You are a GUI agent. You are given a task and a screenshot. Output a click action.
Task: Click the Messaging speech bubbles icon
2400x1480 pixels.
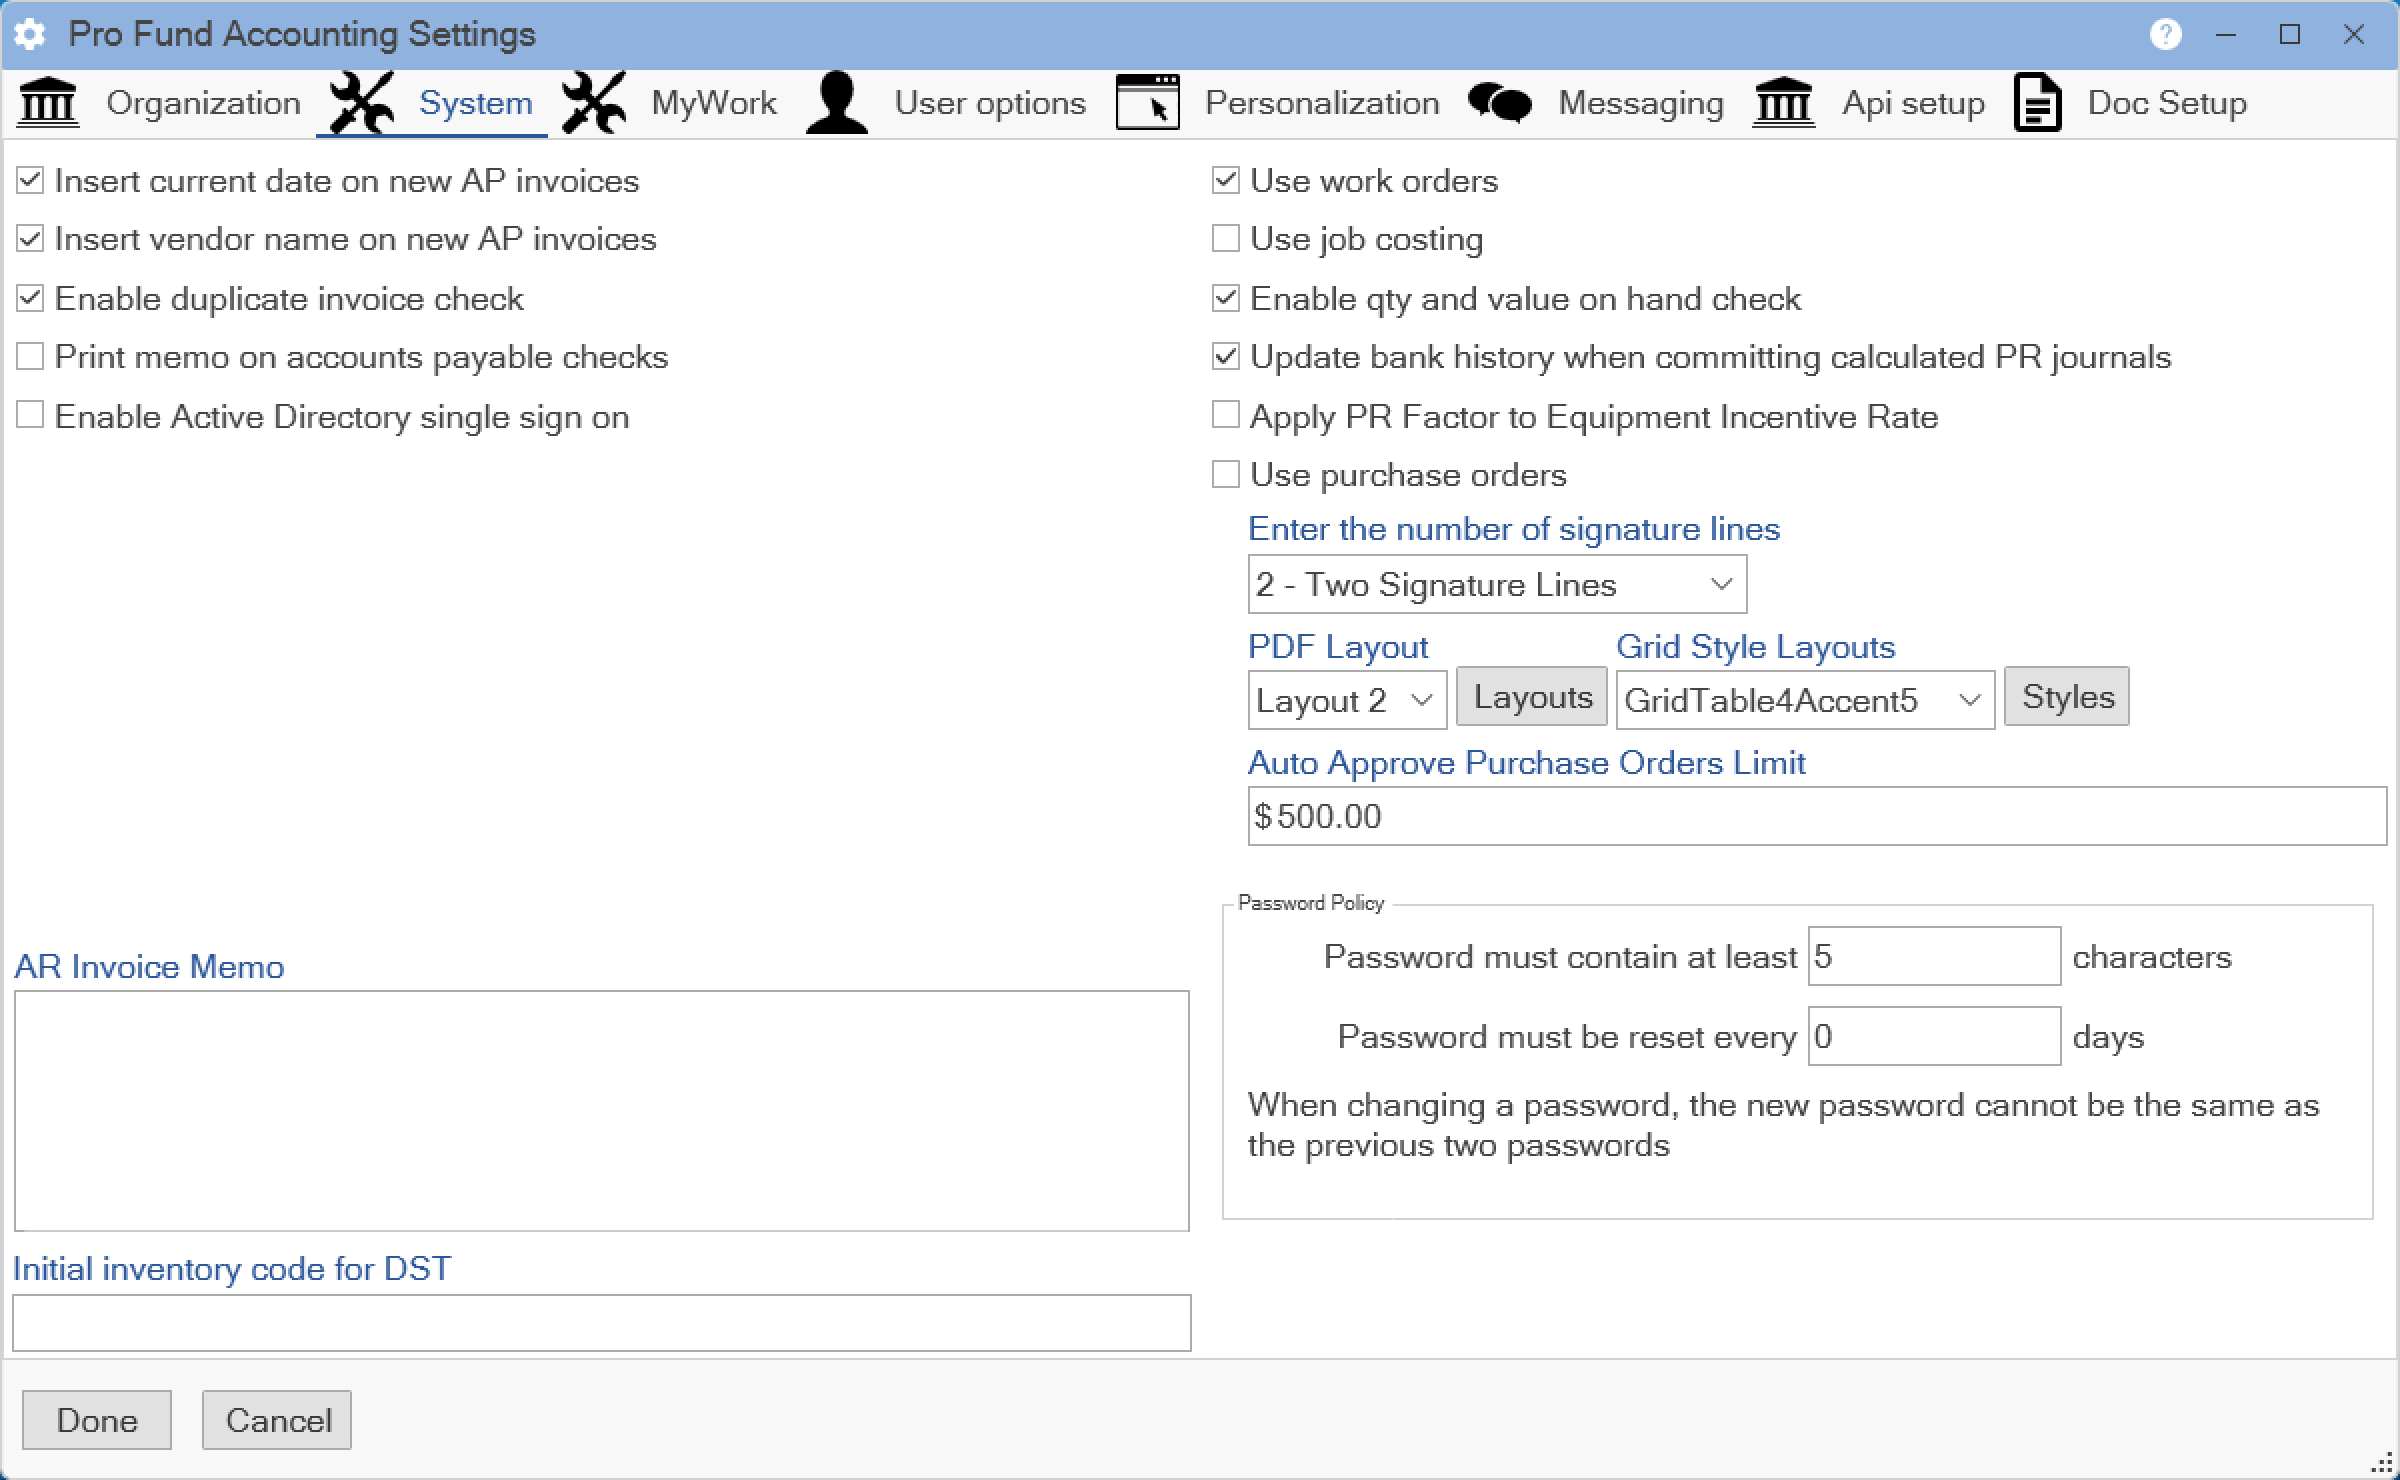click(x=1499, y=103)
